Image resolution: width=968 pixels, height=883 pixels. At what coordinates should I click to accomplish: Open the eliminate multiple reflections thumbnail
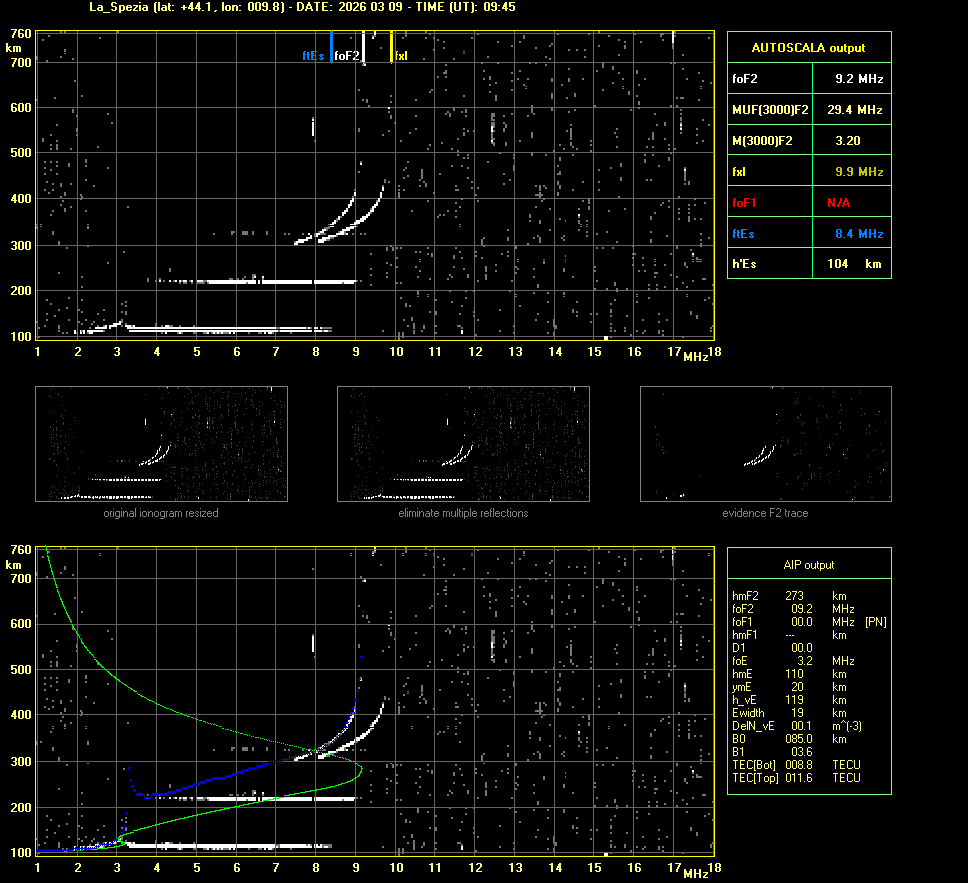463,444
